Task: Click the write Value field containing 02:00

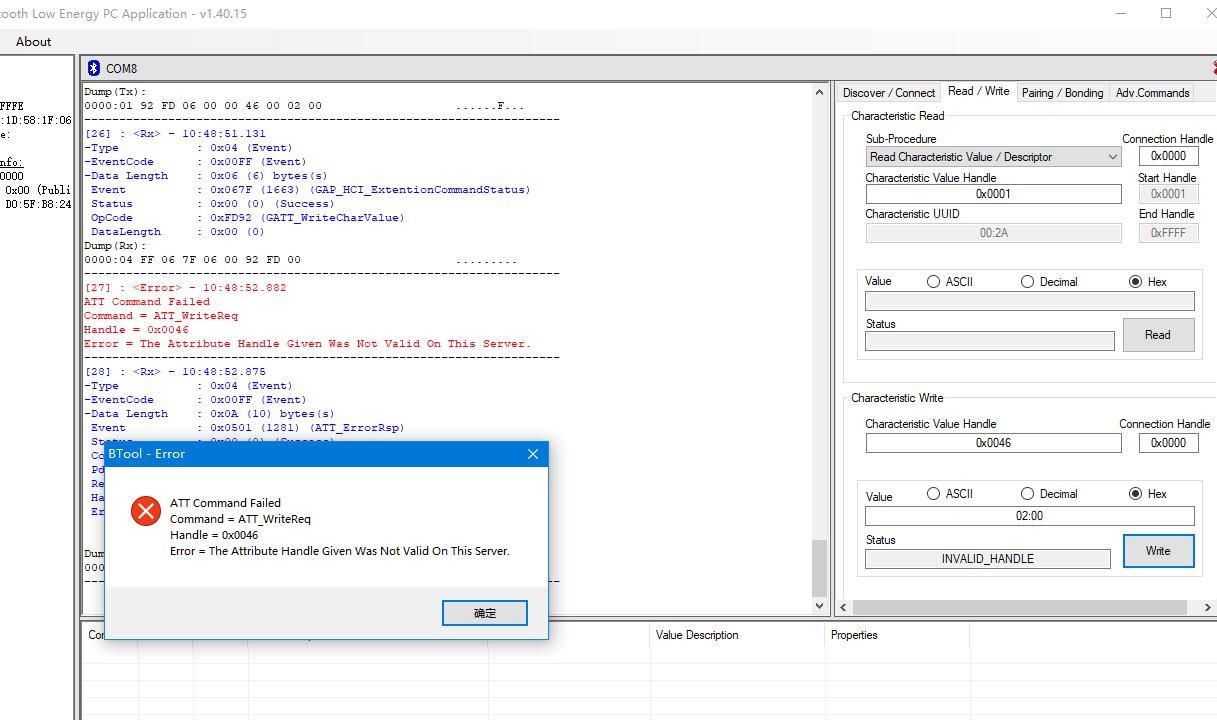Action: [x=1029, y=516]
